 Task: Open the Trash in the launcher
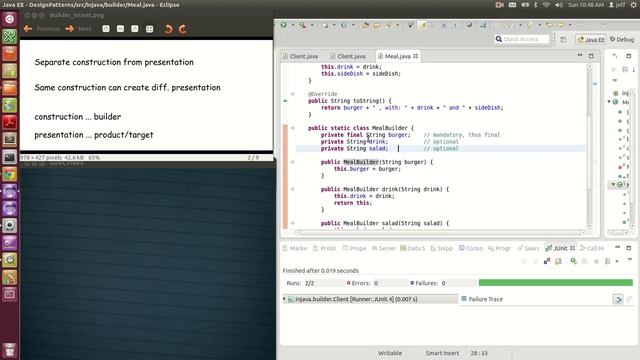click(9, 350)
